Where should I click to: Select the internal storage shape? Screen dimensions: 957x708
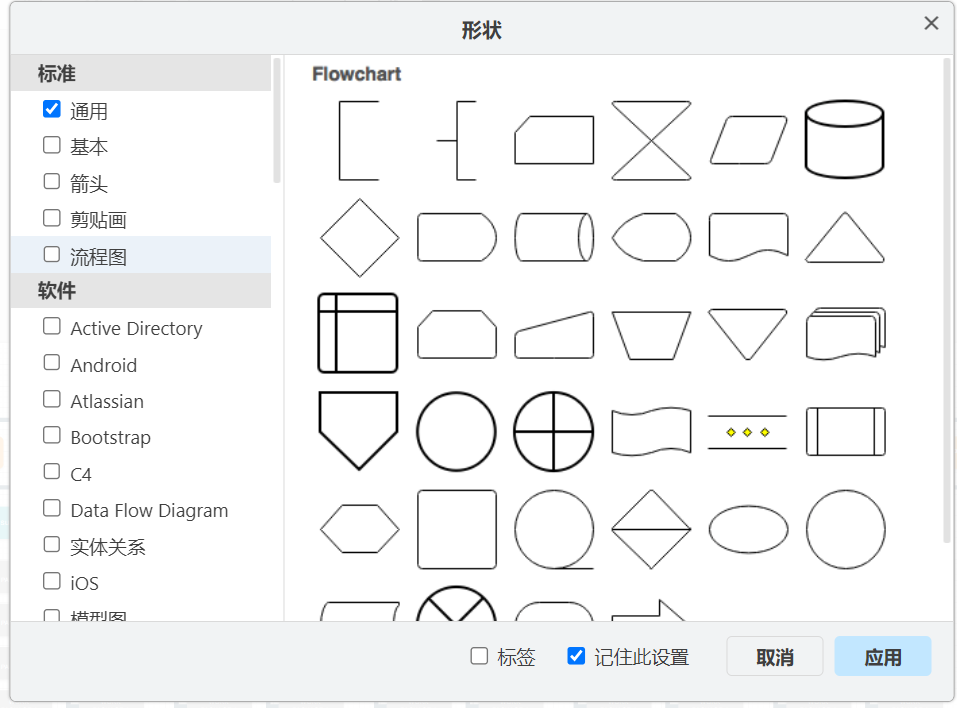point(358,333)
